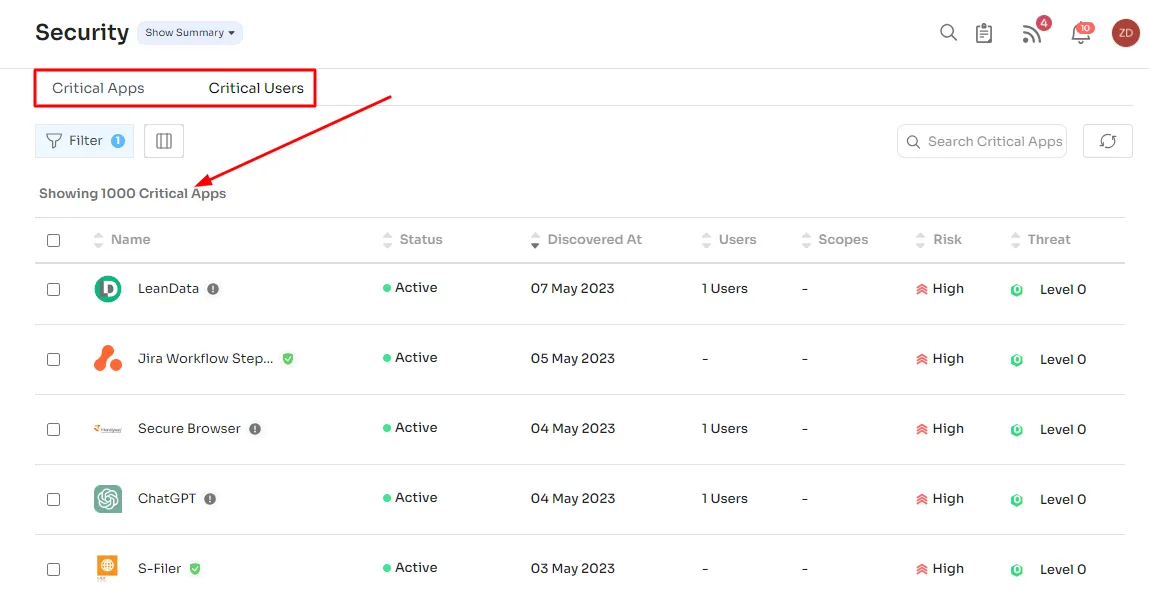Click the info badge beside ChatGPT
Screen dimensions: 1149x600
(x=210, y=499)
